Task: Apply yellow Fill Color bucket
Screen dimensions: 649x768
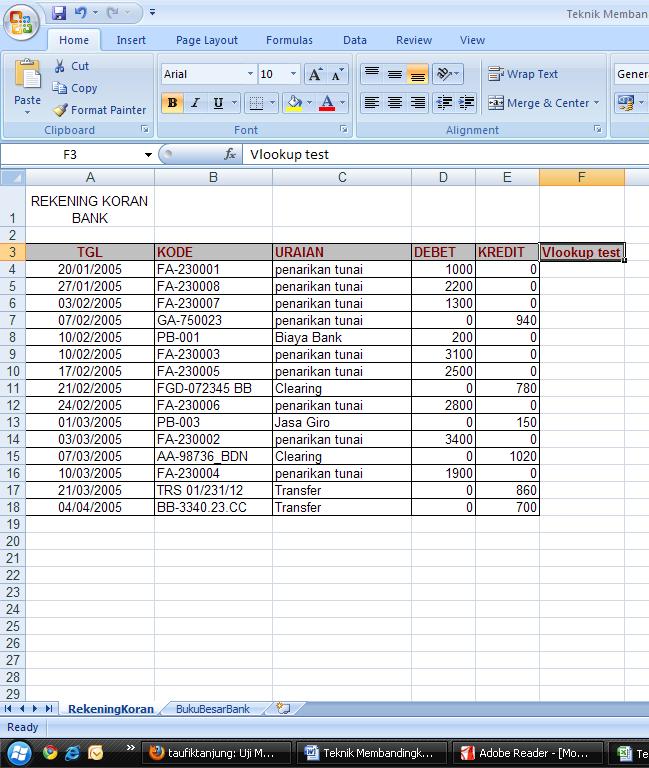Action: [x=294, y=103]
